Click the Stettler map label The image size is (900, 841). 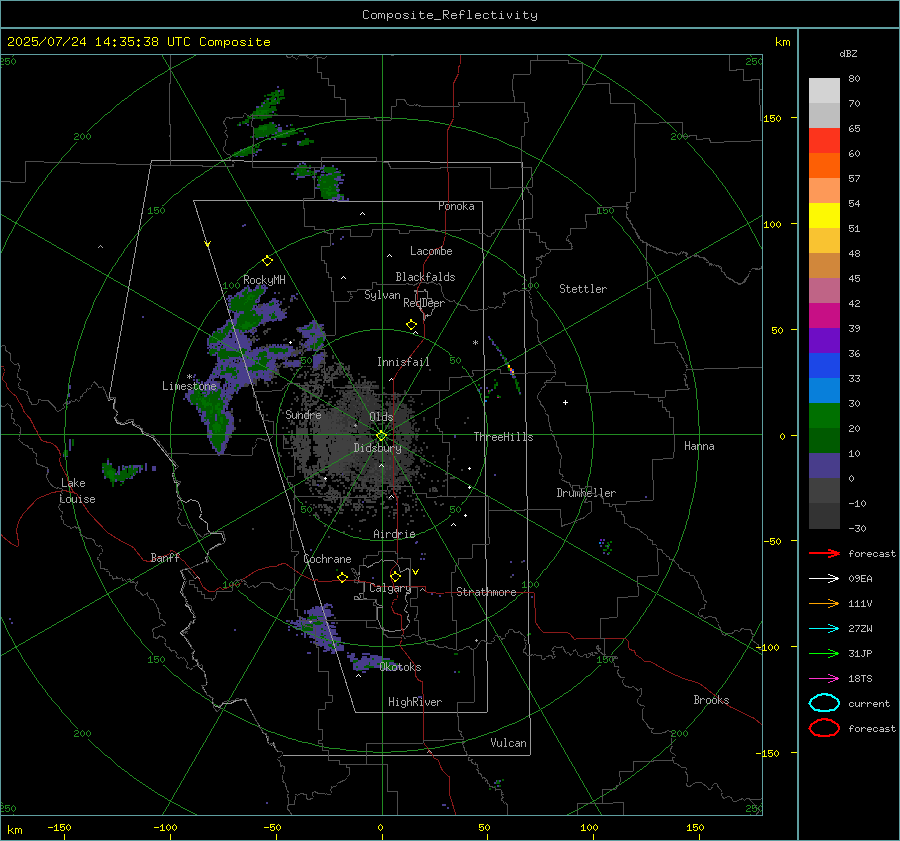[x=583, y=289]
